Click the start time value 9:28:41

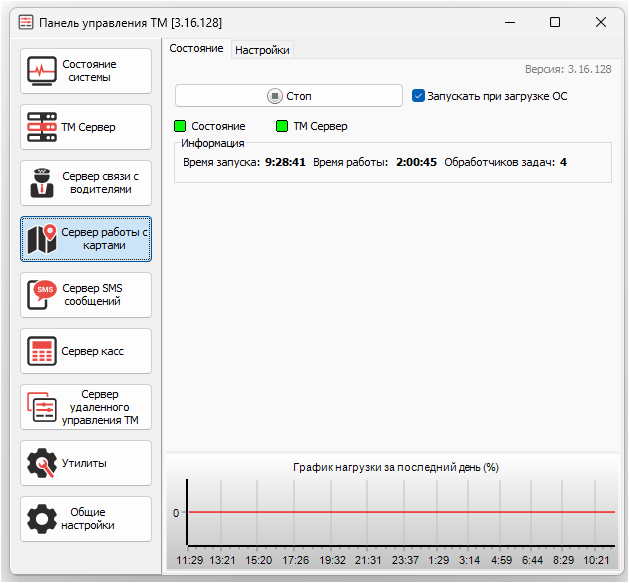click(285, 162)
